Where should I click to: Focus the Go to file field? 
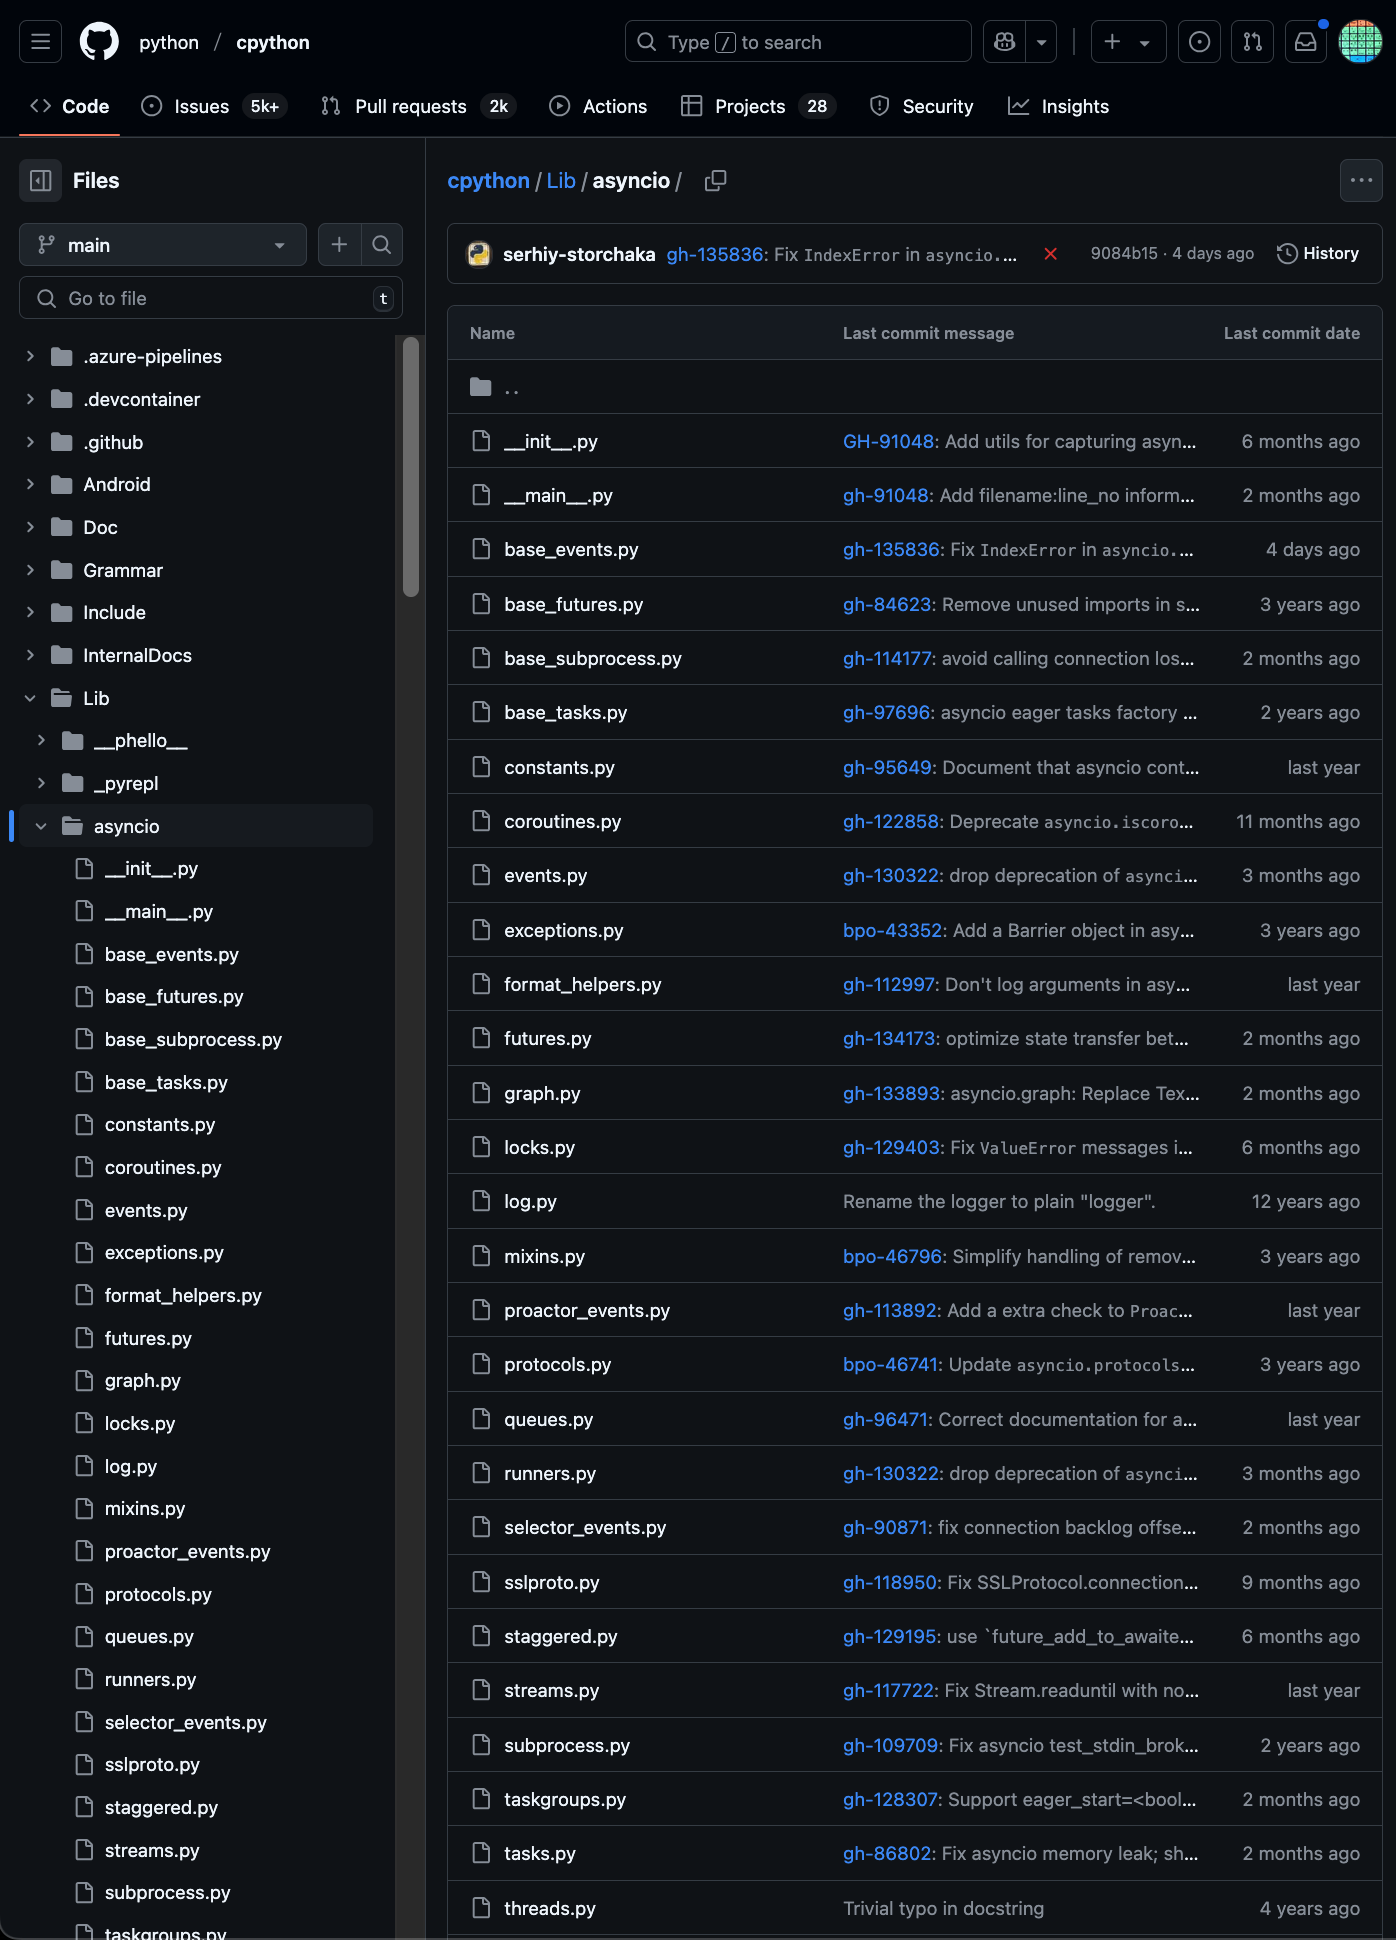click(211, 298)
